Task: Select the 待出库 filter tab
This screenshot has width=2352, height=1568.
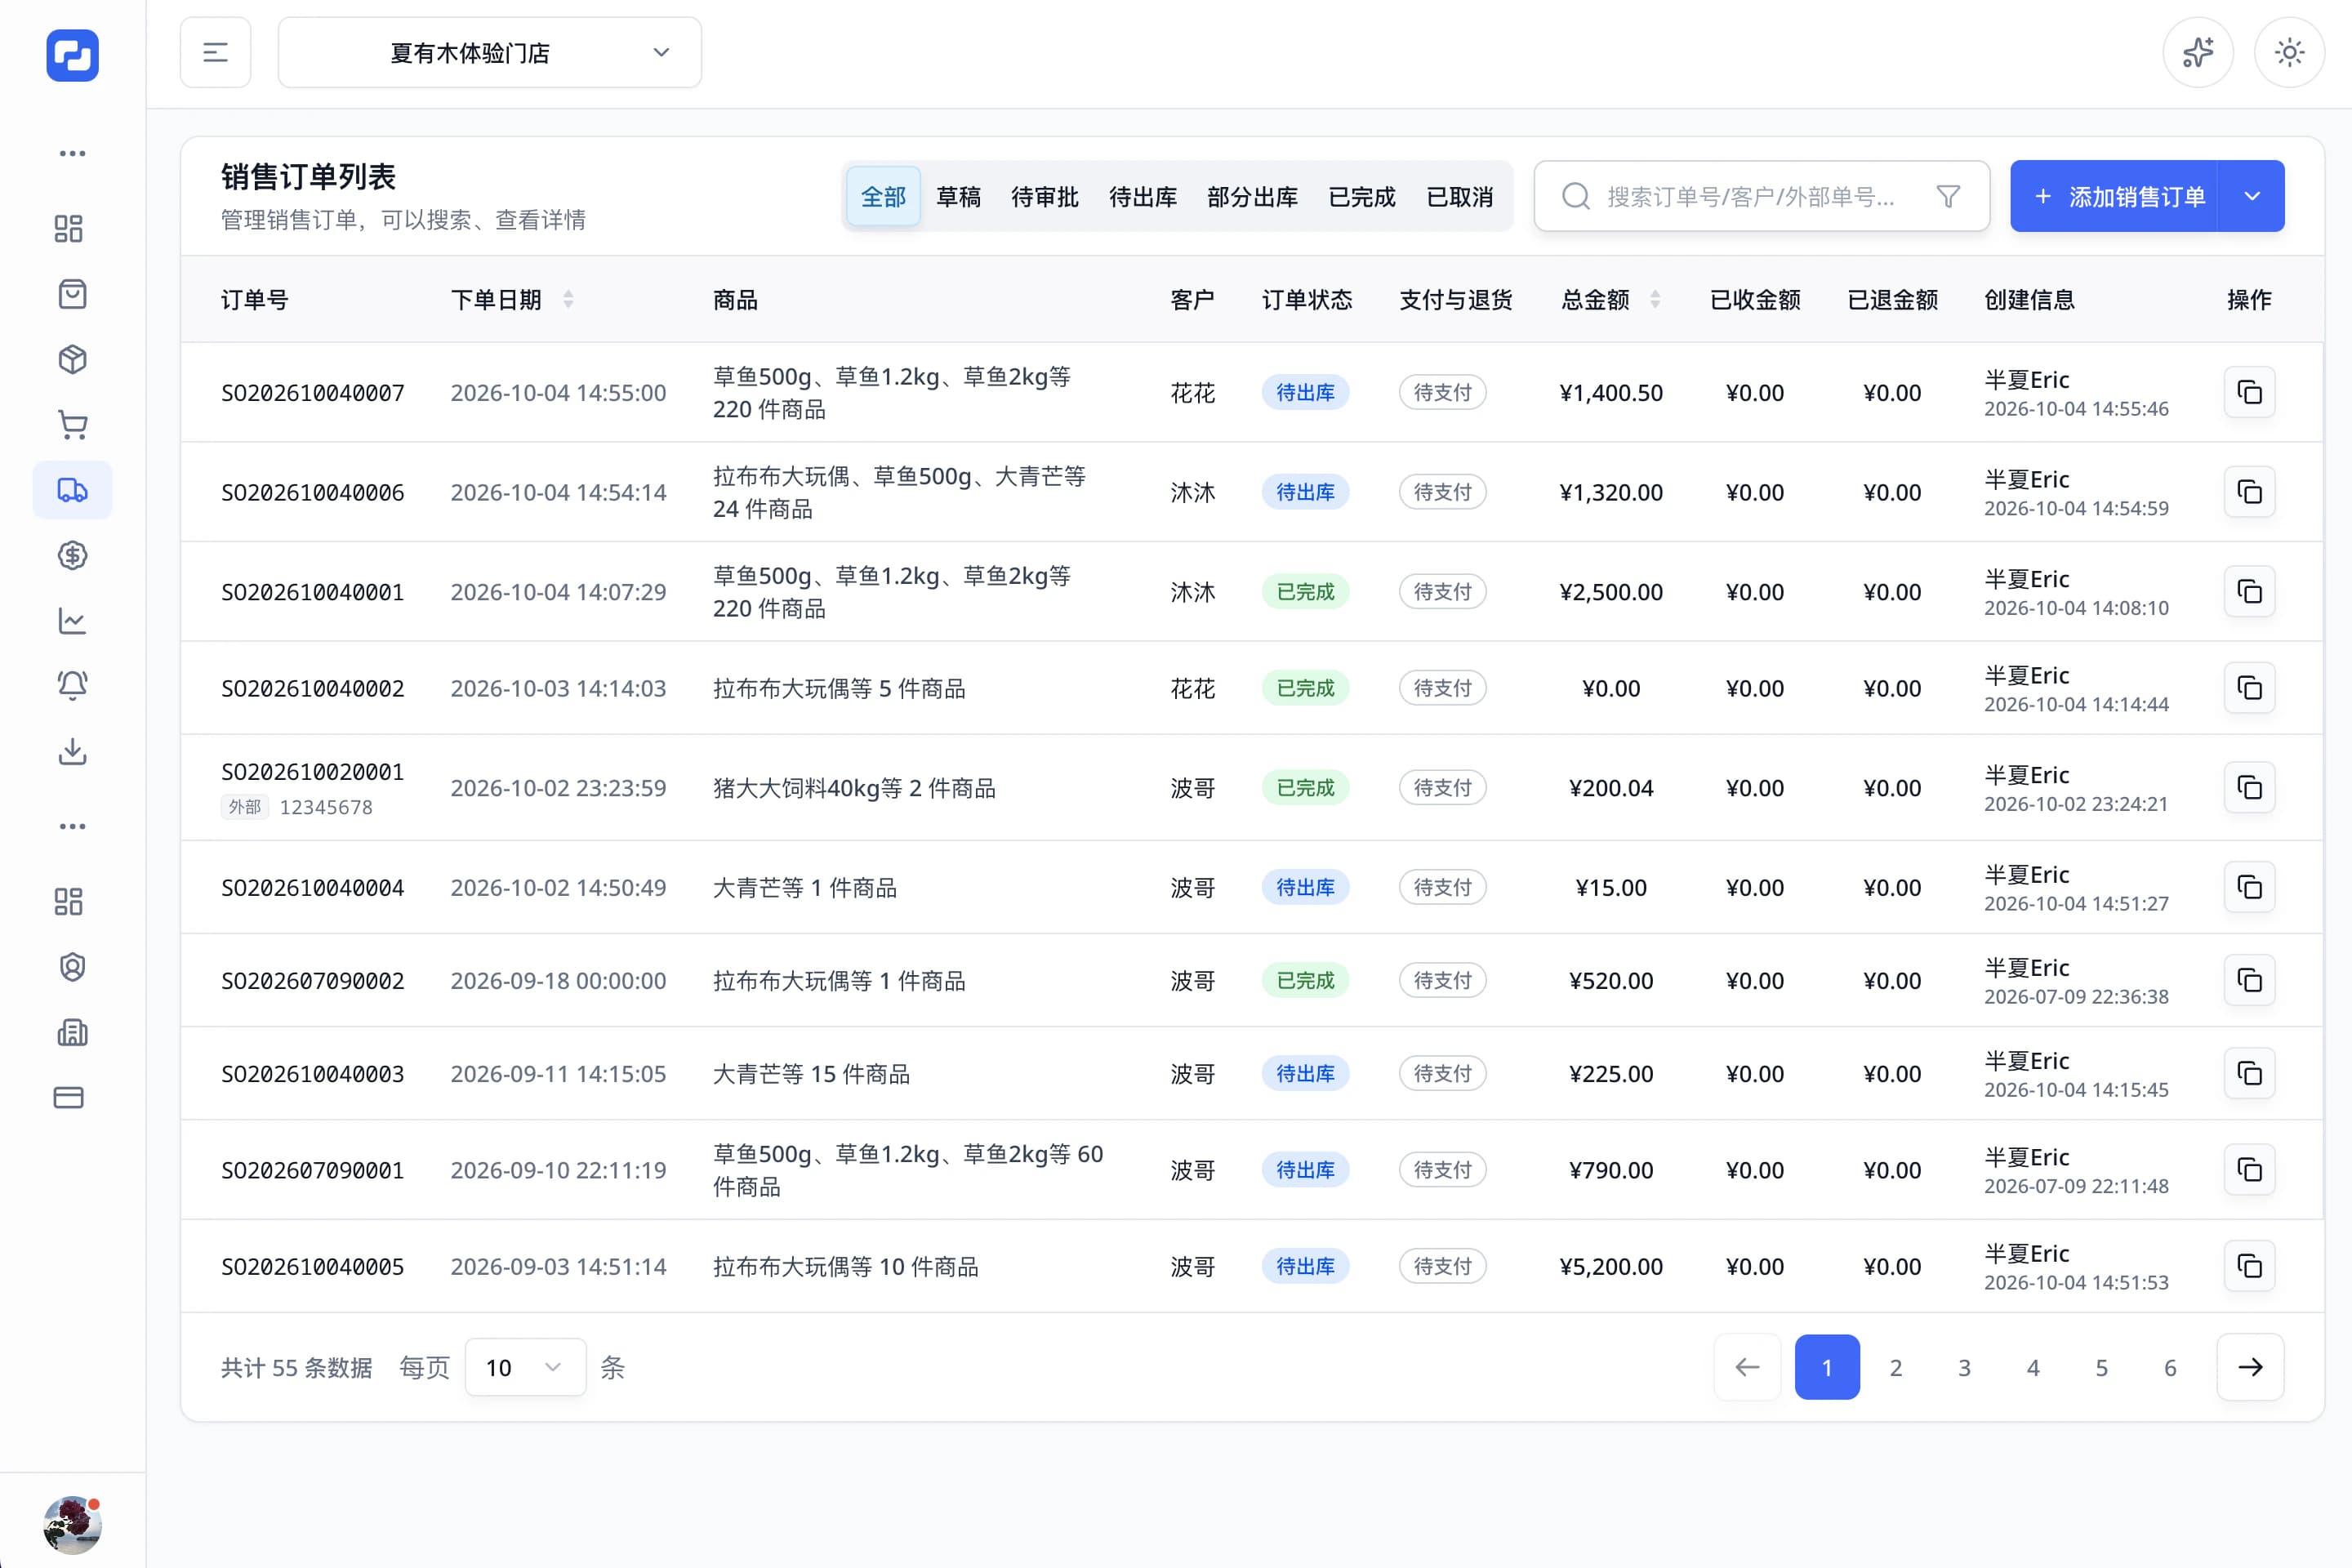Action: [1142, 196]
